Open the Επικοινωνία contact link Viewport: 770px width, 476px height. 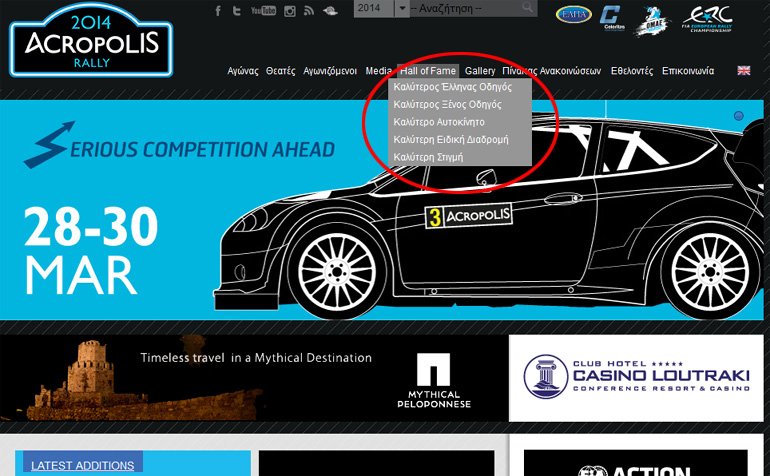(687, 71)
